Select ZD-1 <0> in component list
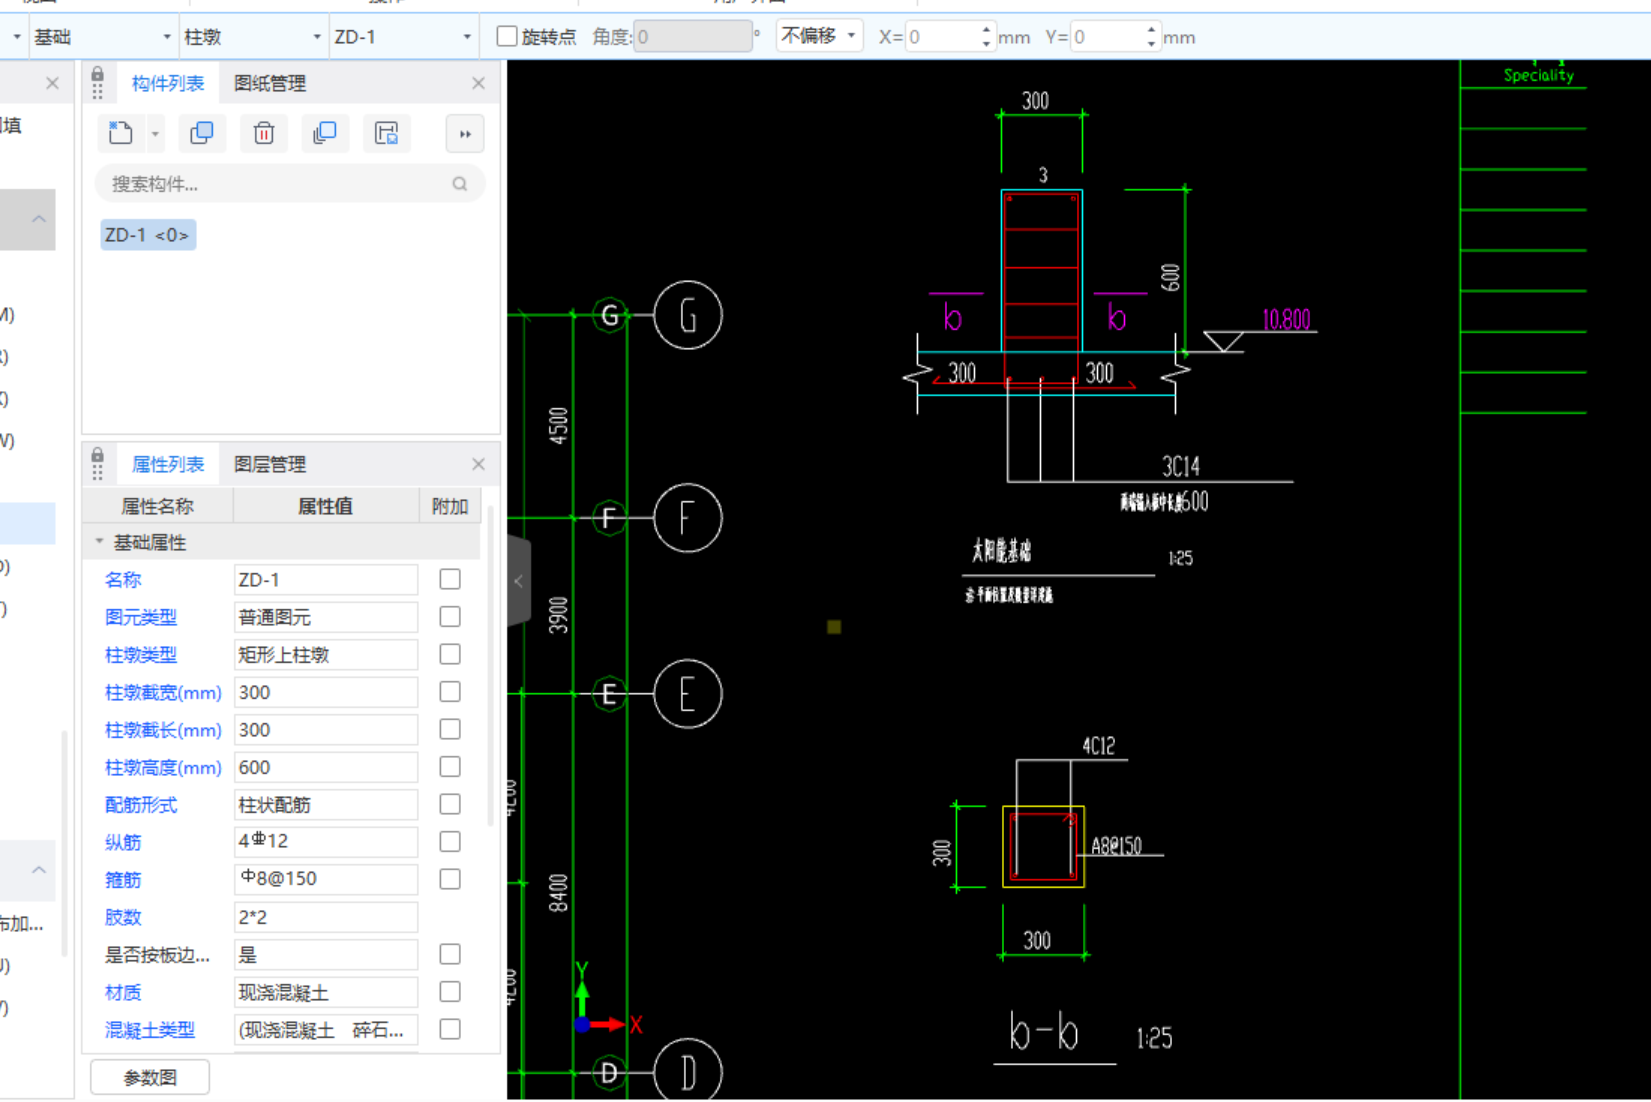 (147, 235)
